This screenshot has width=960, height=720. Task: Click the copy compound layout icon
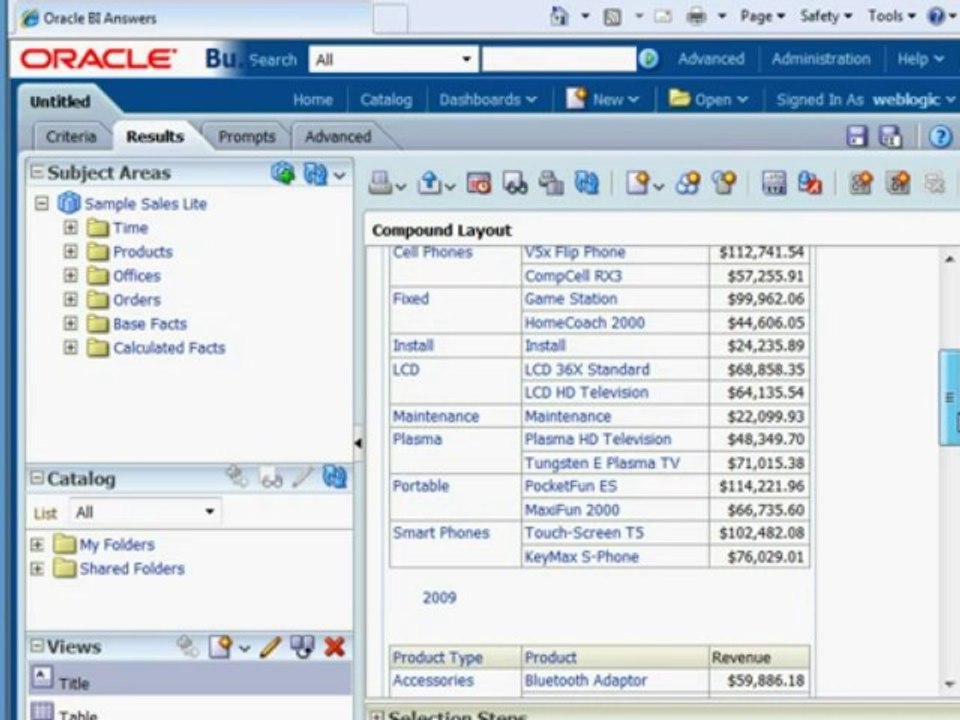(898, 182)
